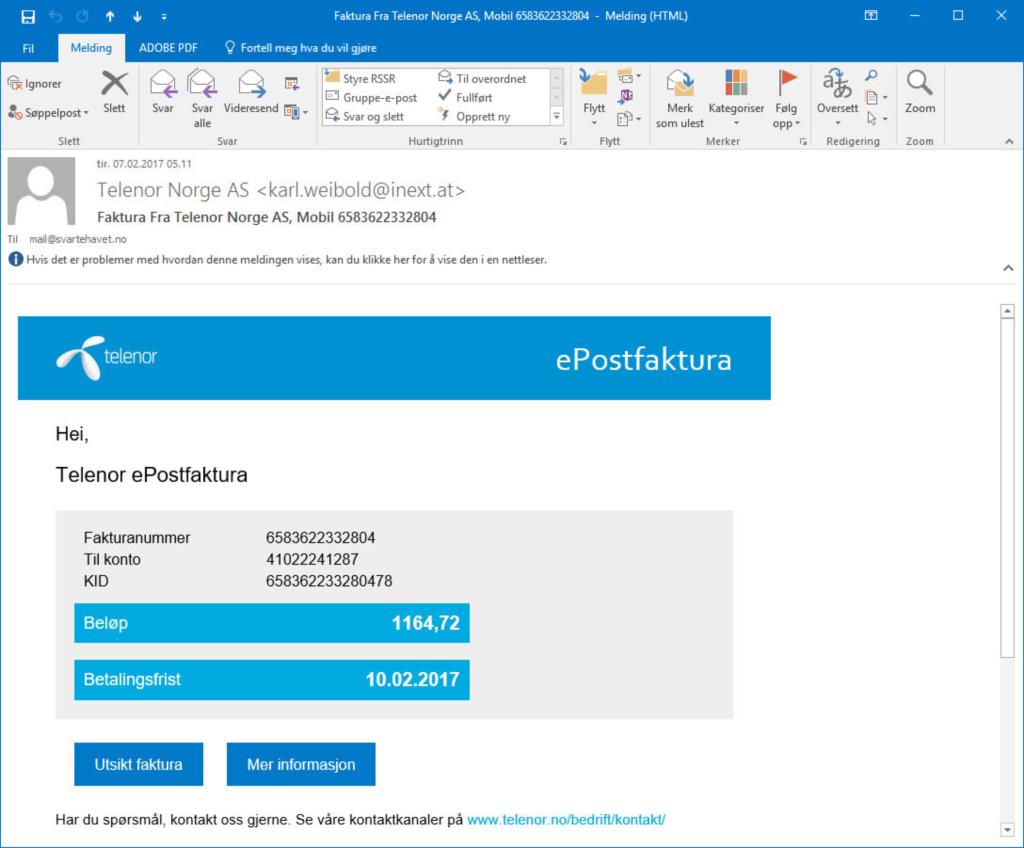Click the info bar to view in browser
The width and height of the screenshot is (1024, 848).
pyautogui.click(x=286, y=259)
